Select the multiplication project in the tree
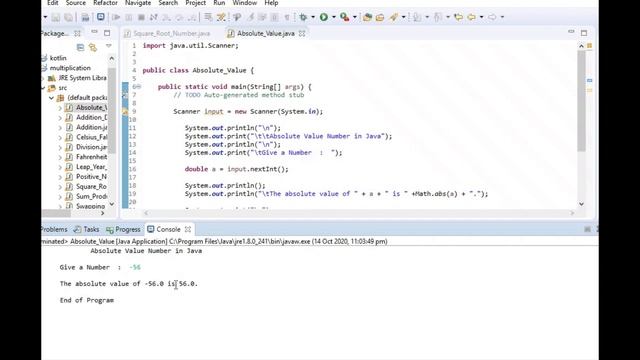Image resolution: width=640 pixels, height=360 pixels. point(70,68)
